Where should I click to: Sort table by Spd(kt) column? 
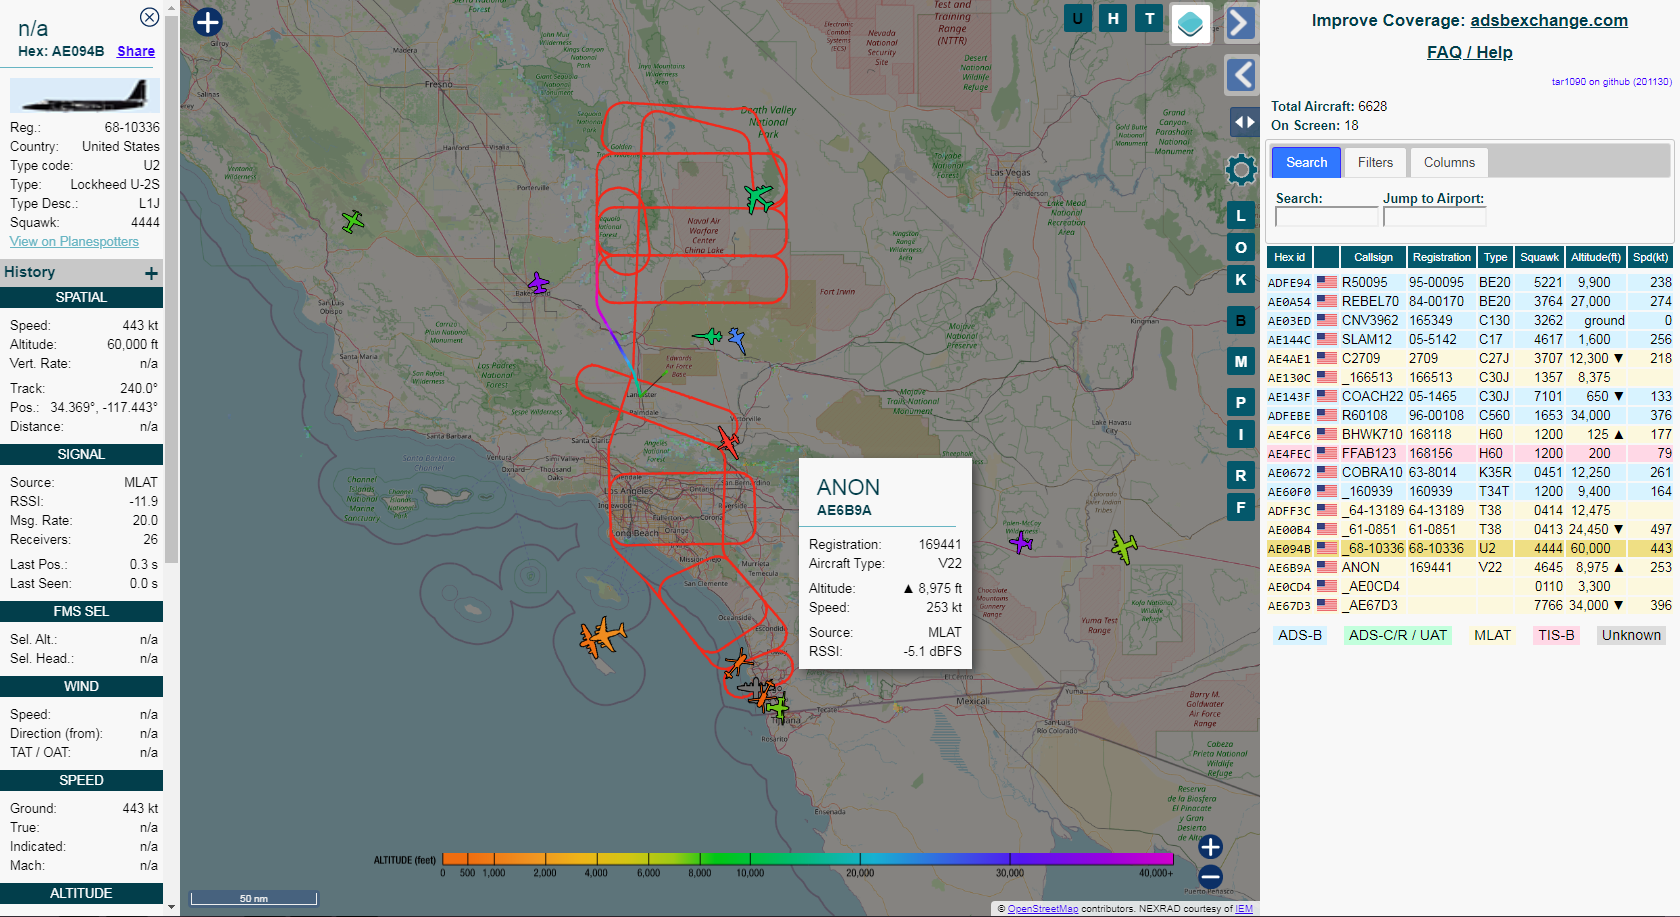(x=1650, y=257)
